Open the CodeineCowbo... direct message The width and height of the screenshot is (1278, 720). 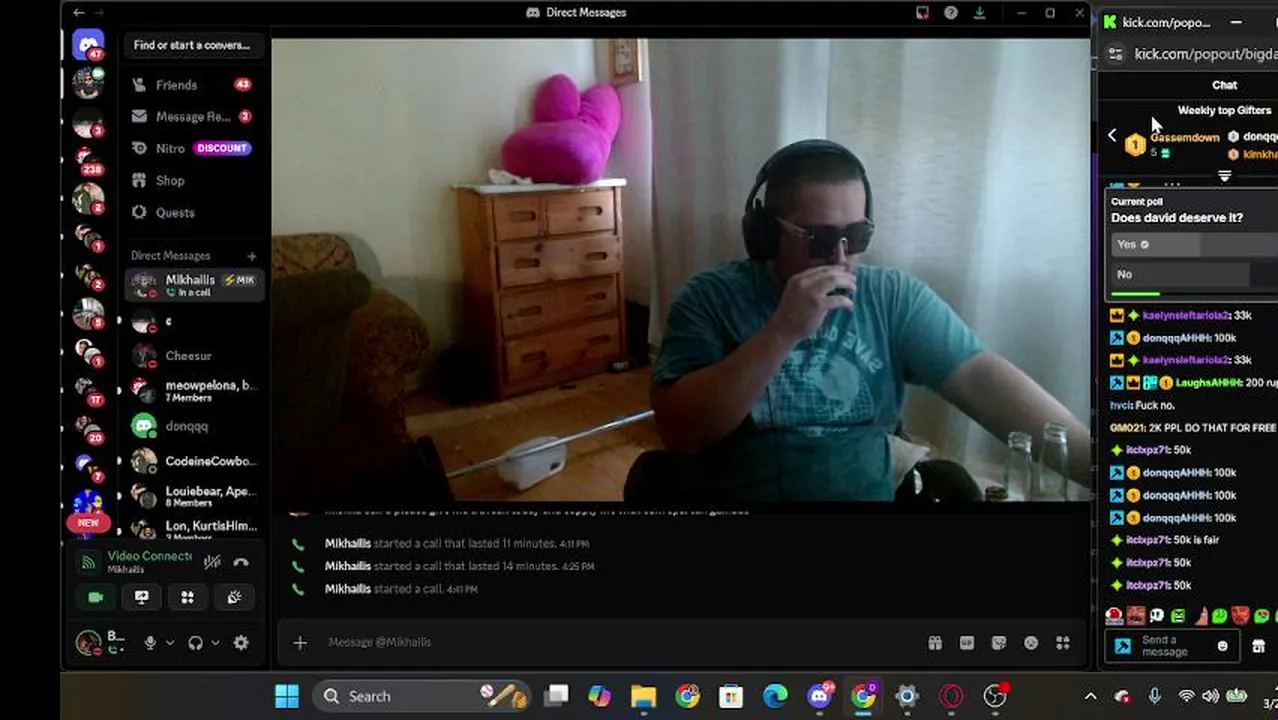click(194, 461)
